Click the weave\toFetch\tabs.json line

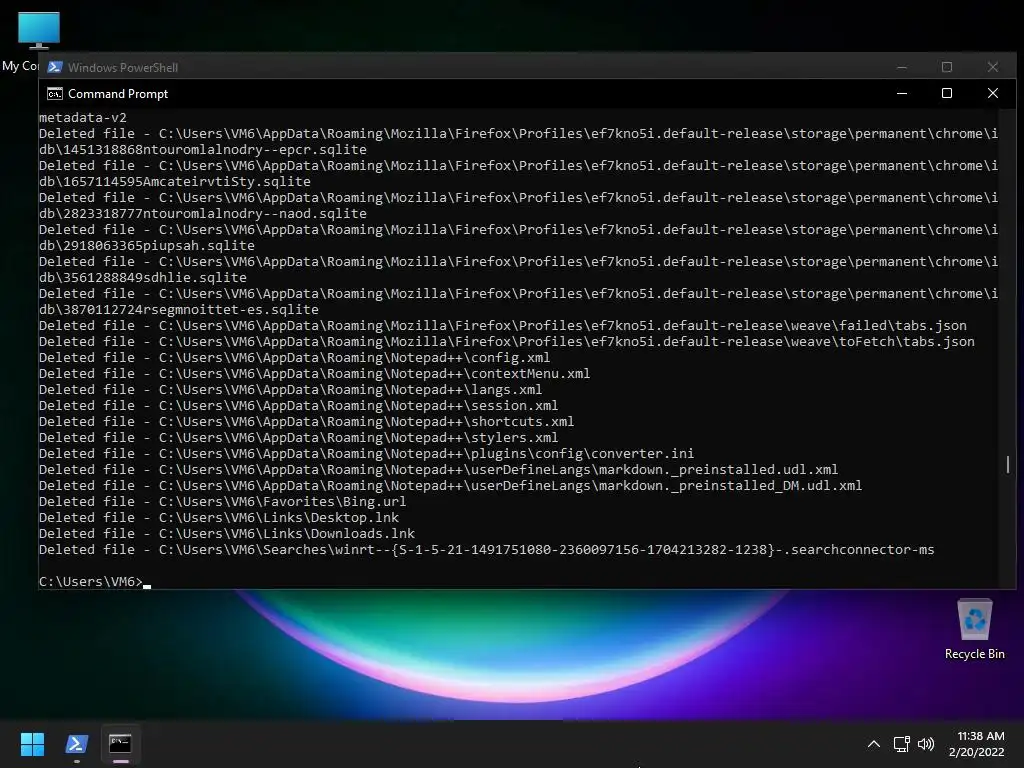[x=507, y=342]
